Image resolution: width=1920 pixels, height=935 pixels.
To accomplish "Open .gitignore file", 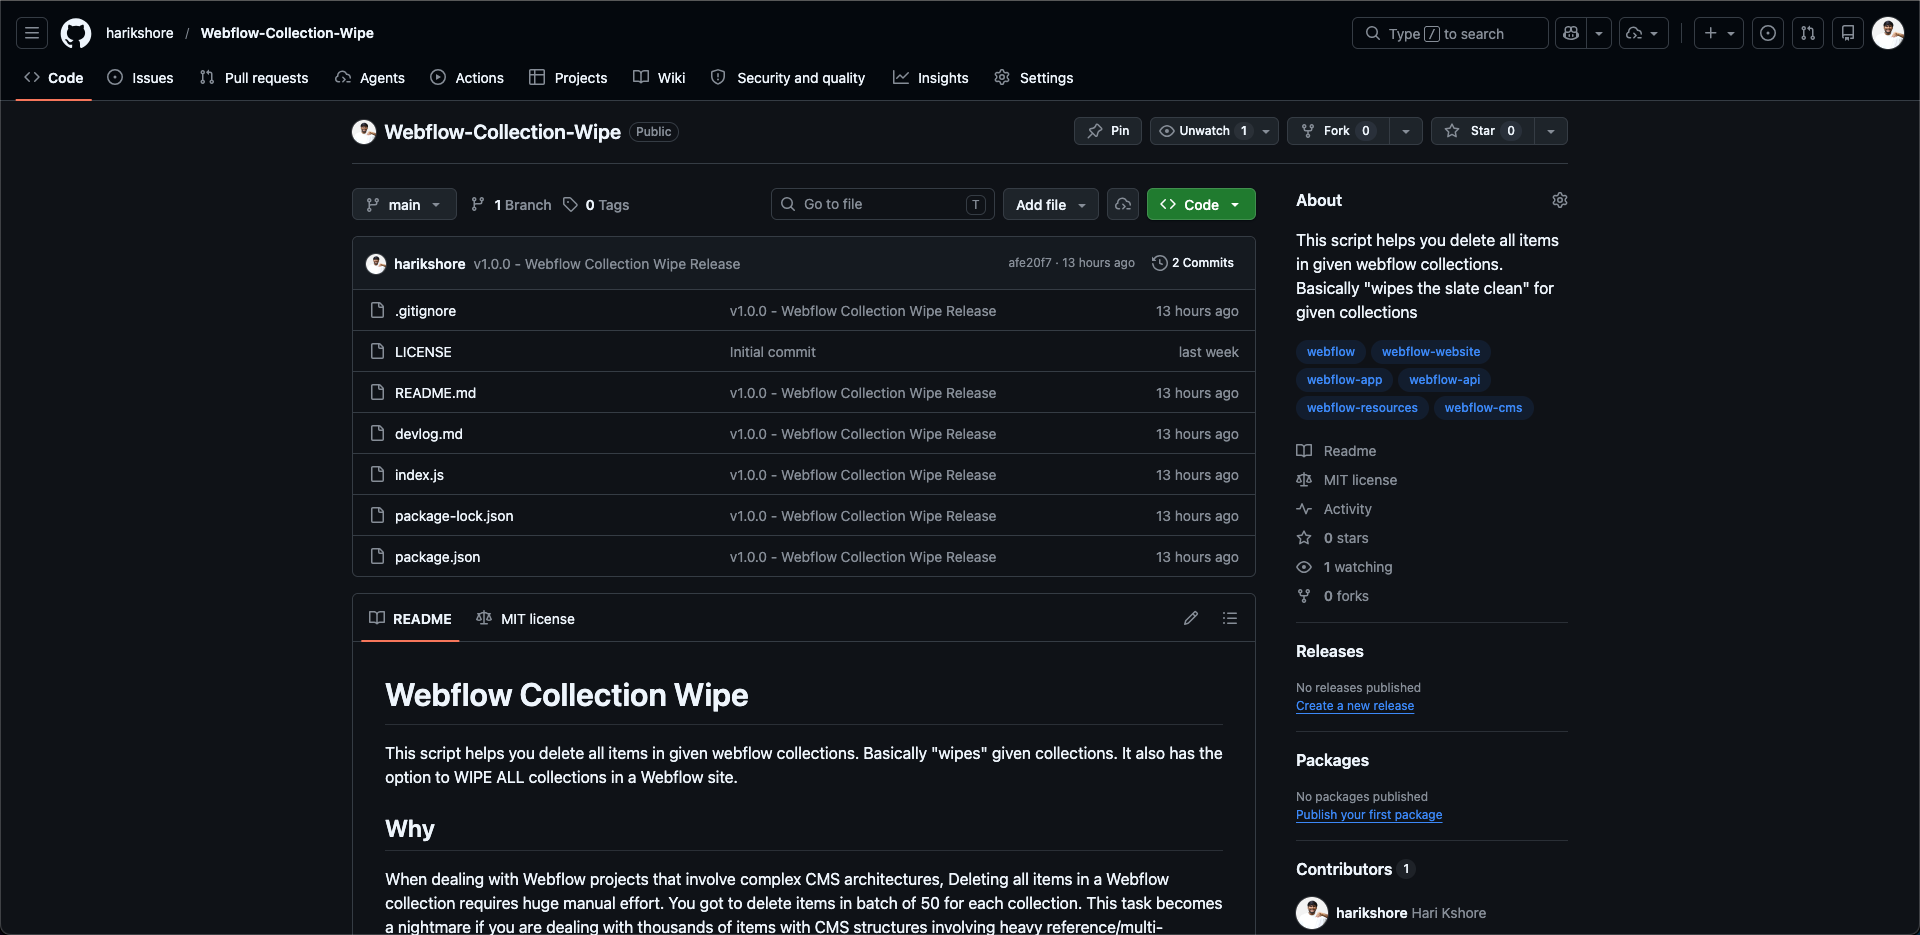I will pos(425,311).
